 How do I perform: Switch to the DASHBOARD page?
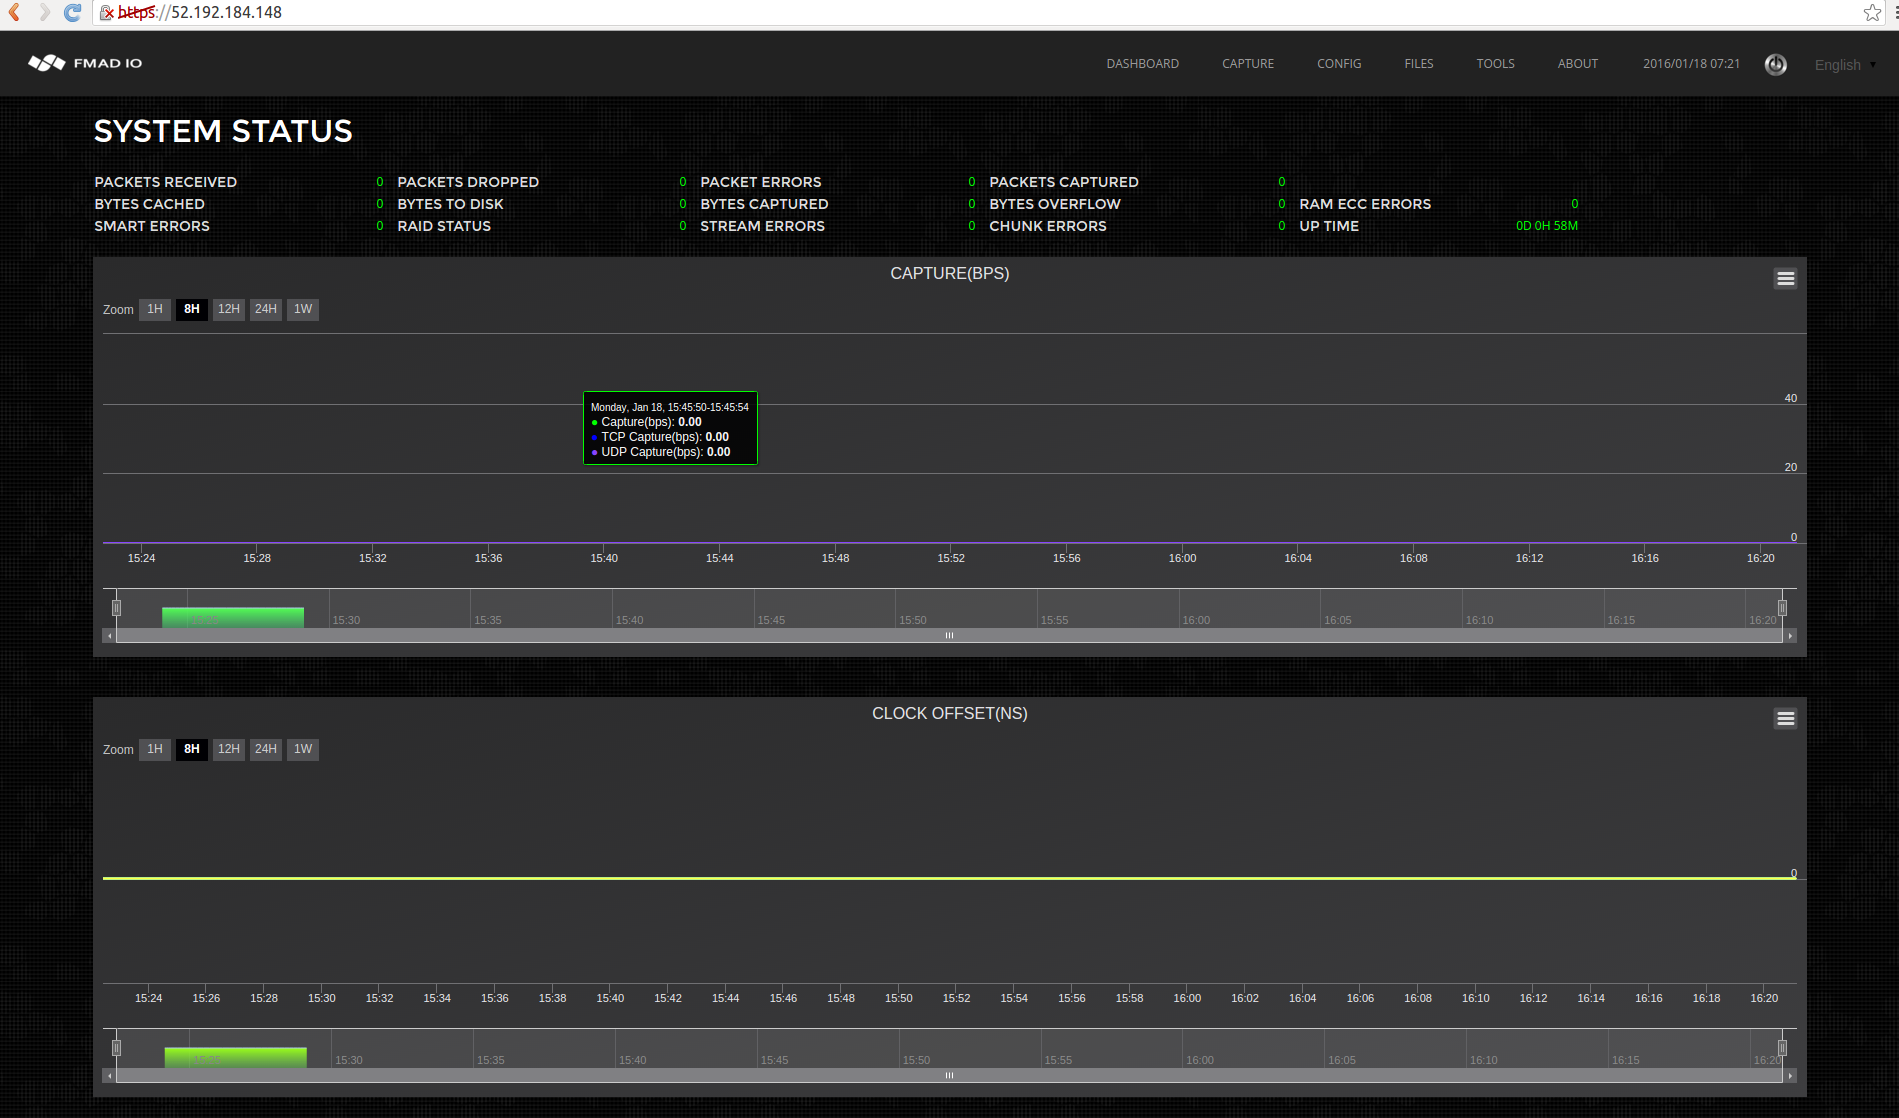pos(1142,63)
